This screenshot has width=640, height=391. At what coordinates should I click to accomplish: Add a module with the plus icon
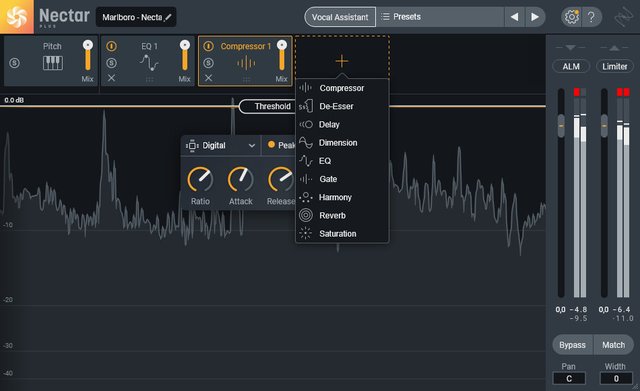pos(342,61)
